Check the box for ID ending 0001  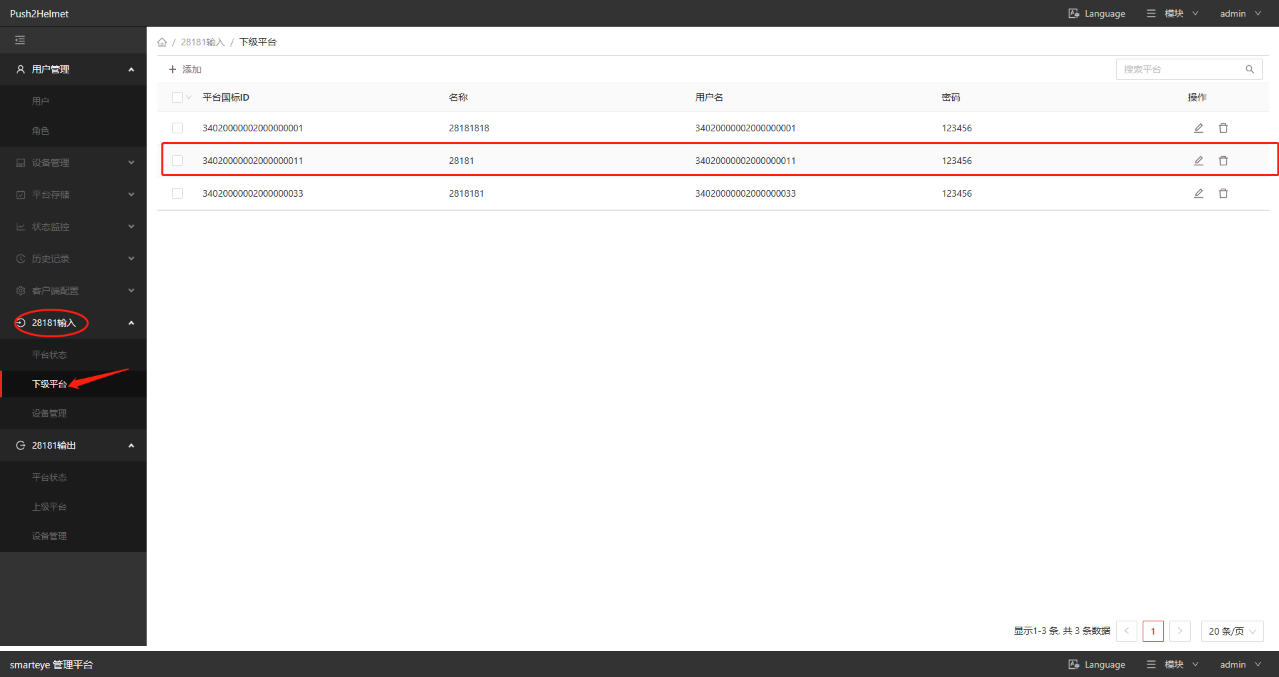point(177,128)
